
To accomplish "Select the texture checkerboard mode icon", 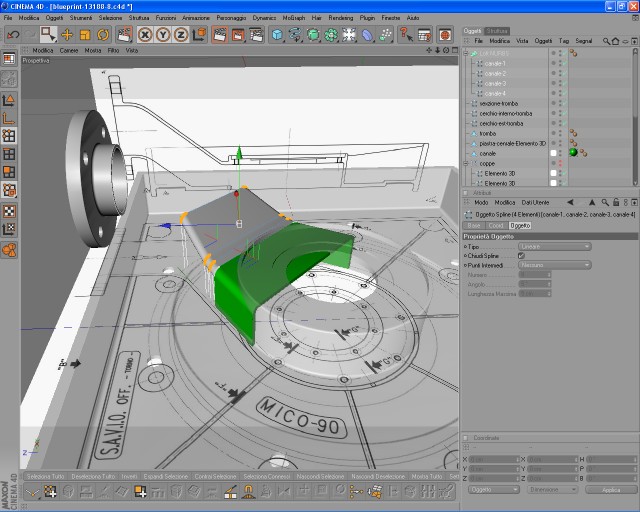I will click(x=9, y=211).
